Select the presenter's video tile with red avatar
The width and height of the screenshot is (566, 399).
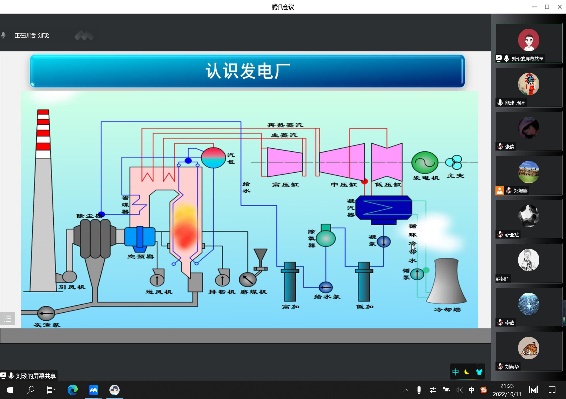(528, 44)
